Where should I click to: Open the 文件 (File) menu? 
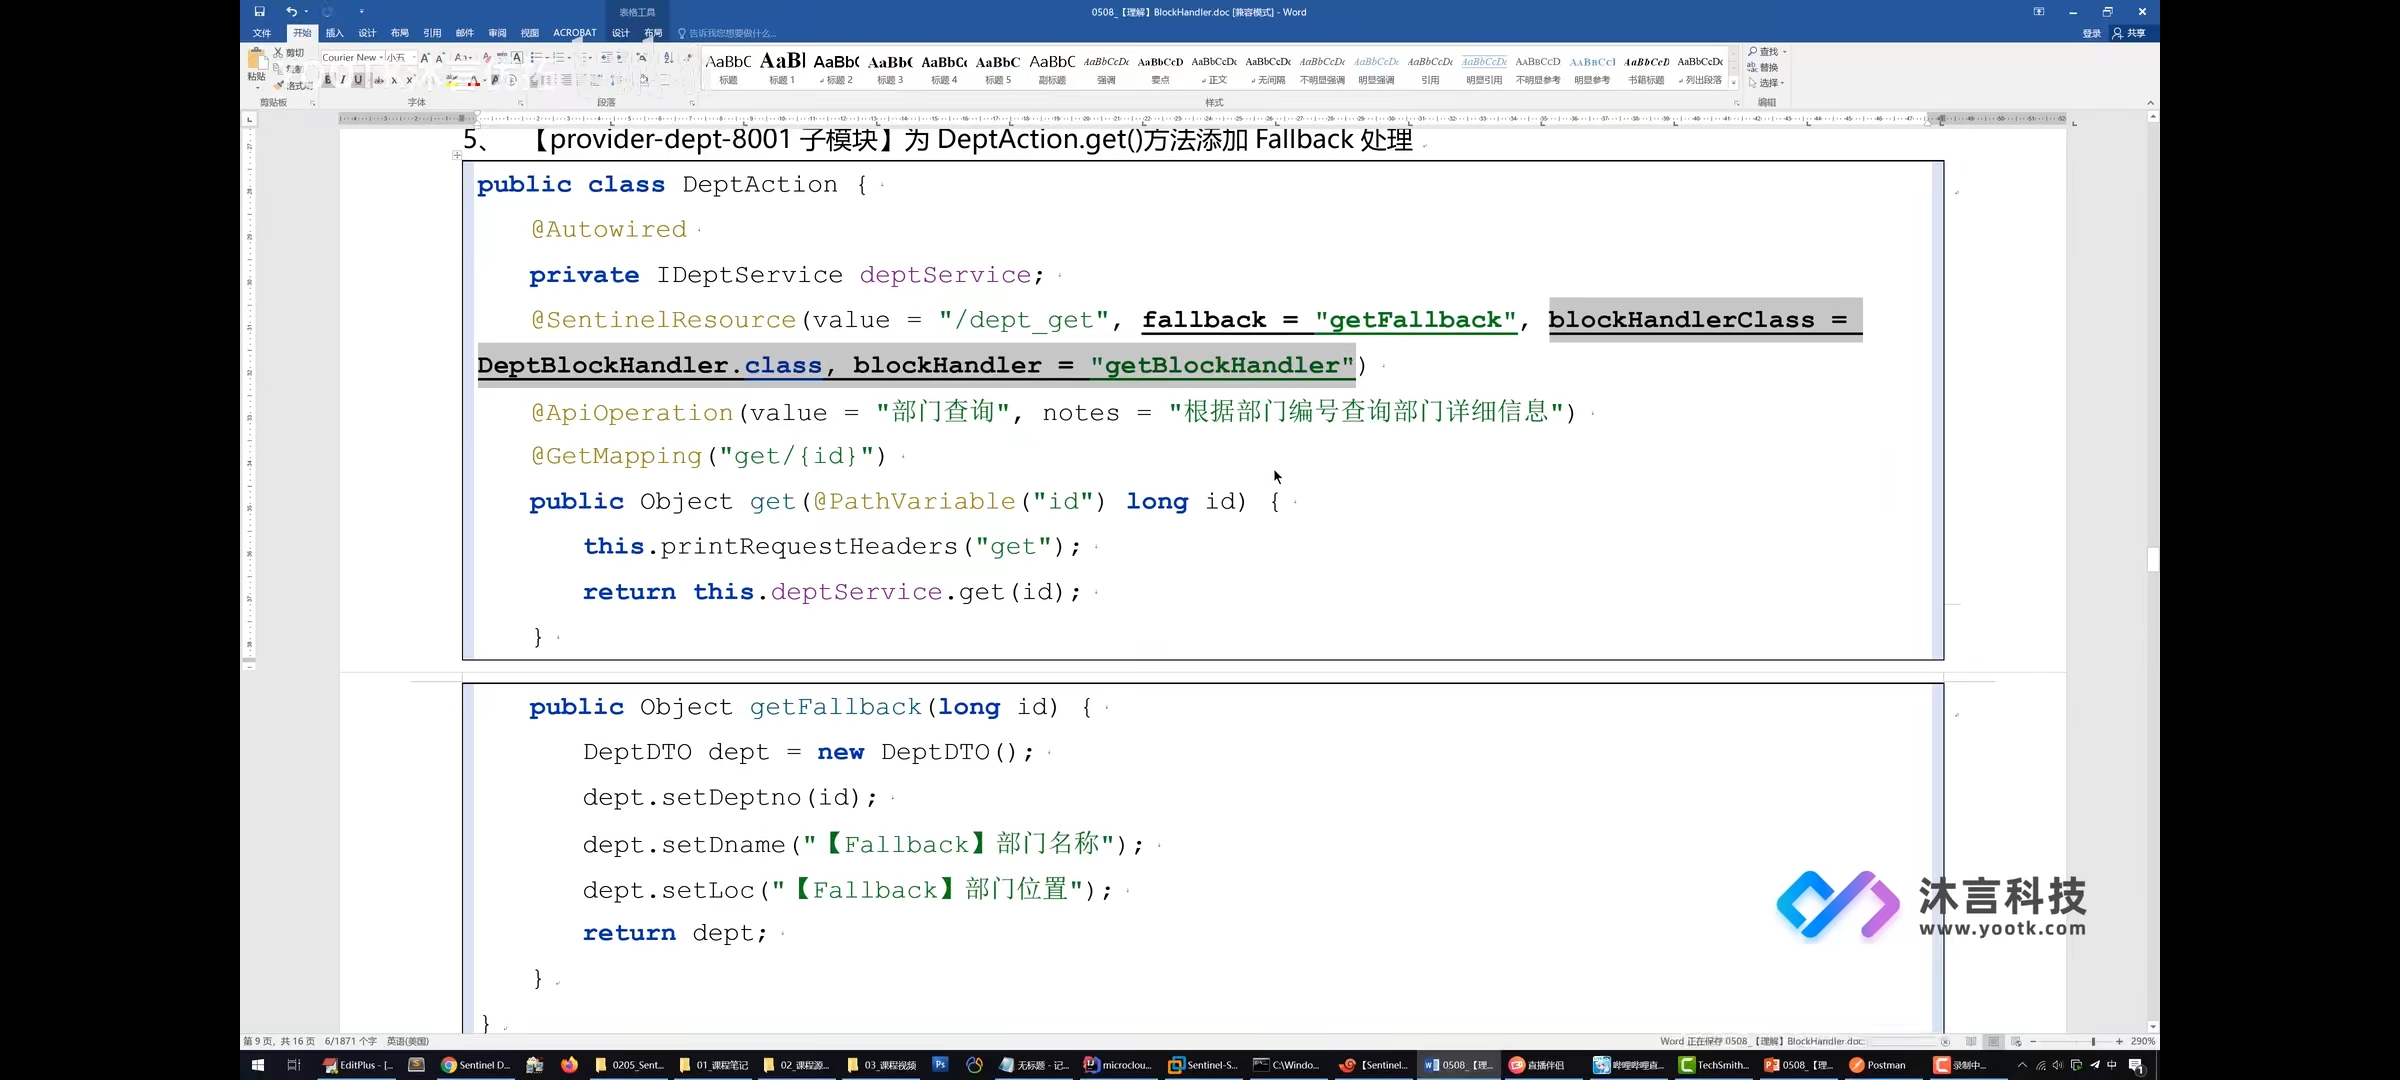(x=262, y=33)
